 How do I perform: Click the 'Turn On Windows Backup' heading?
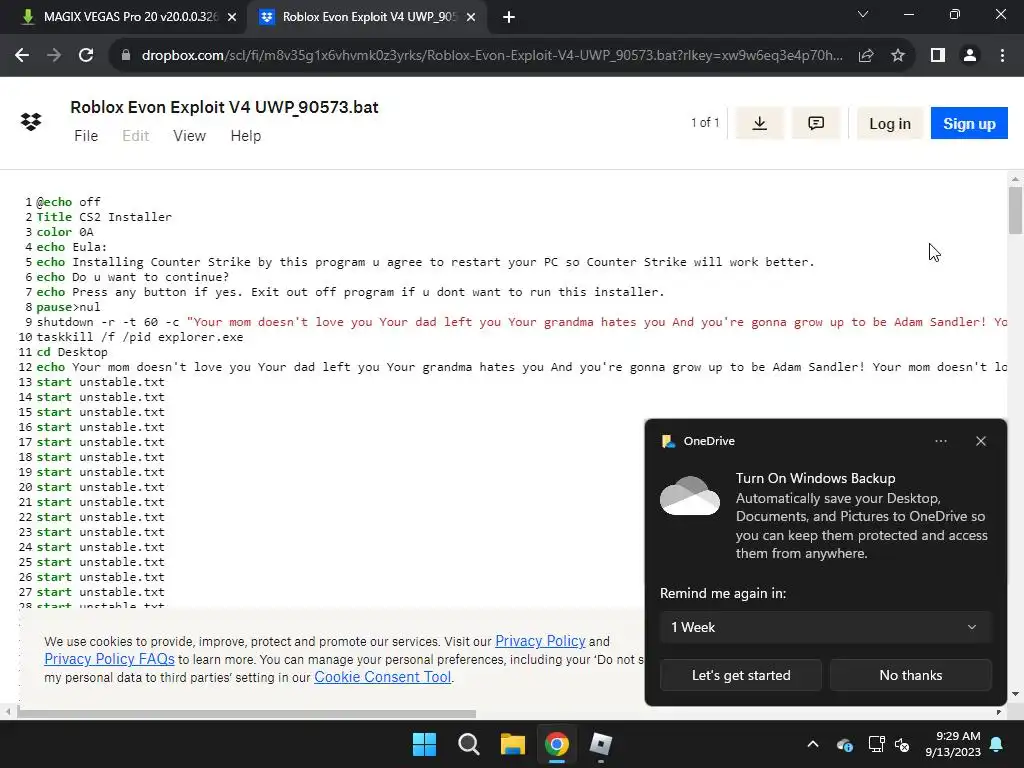[x=815, y=478]
